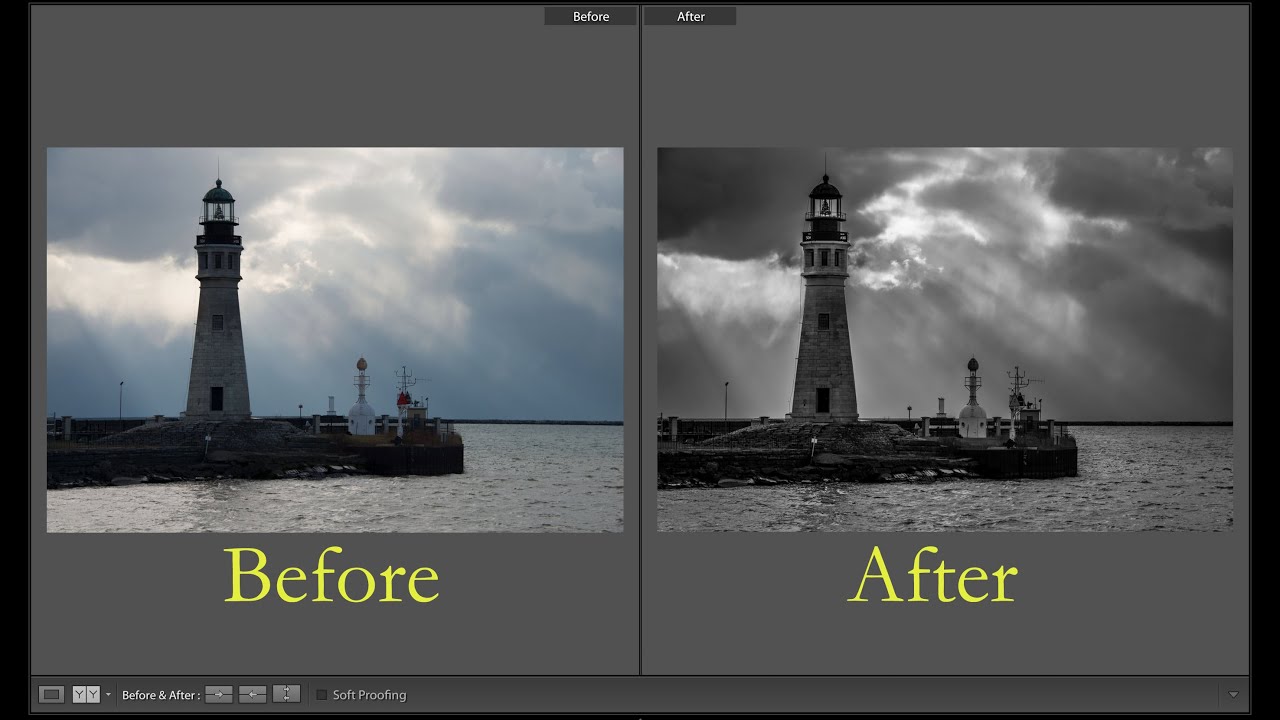Click the "Before & After :" toolbar label
The width and height of the screenshot is (1280, 720).
click(x=161, y=695)
